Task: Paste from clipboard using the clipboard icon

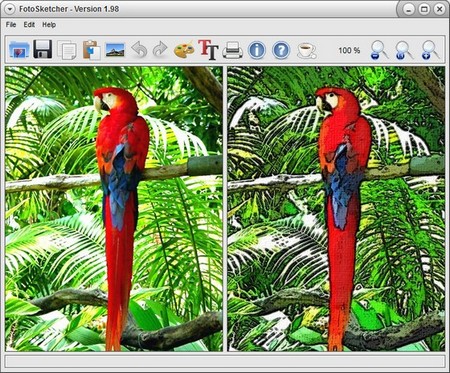Action: (91, 50)
